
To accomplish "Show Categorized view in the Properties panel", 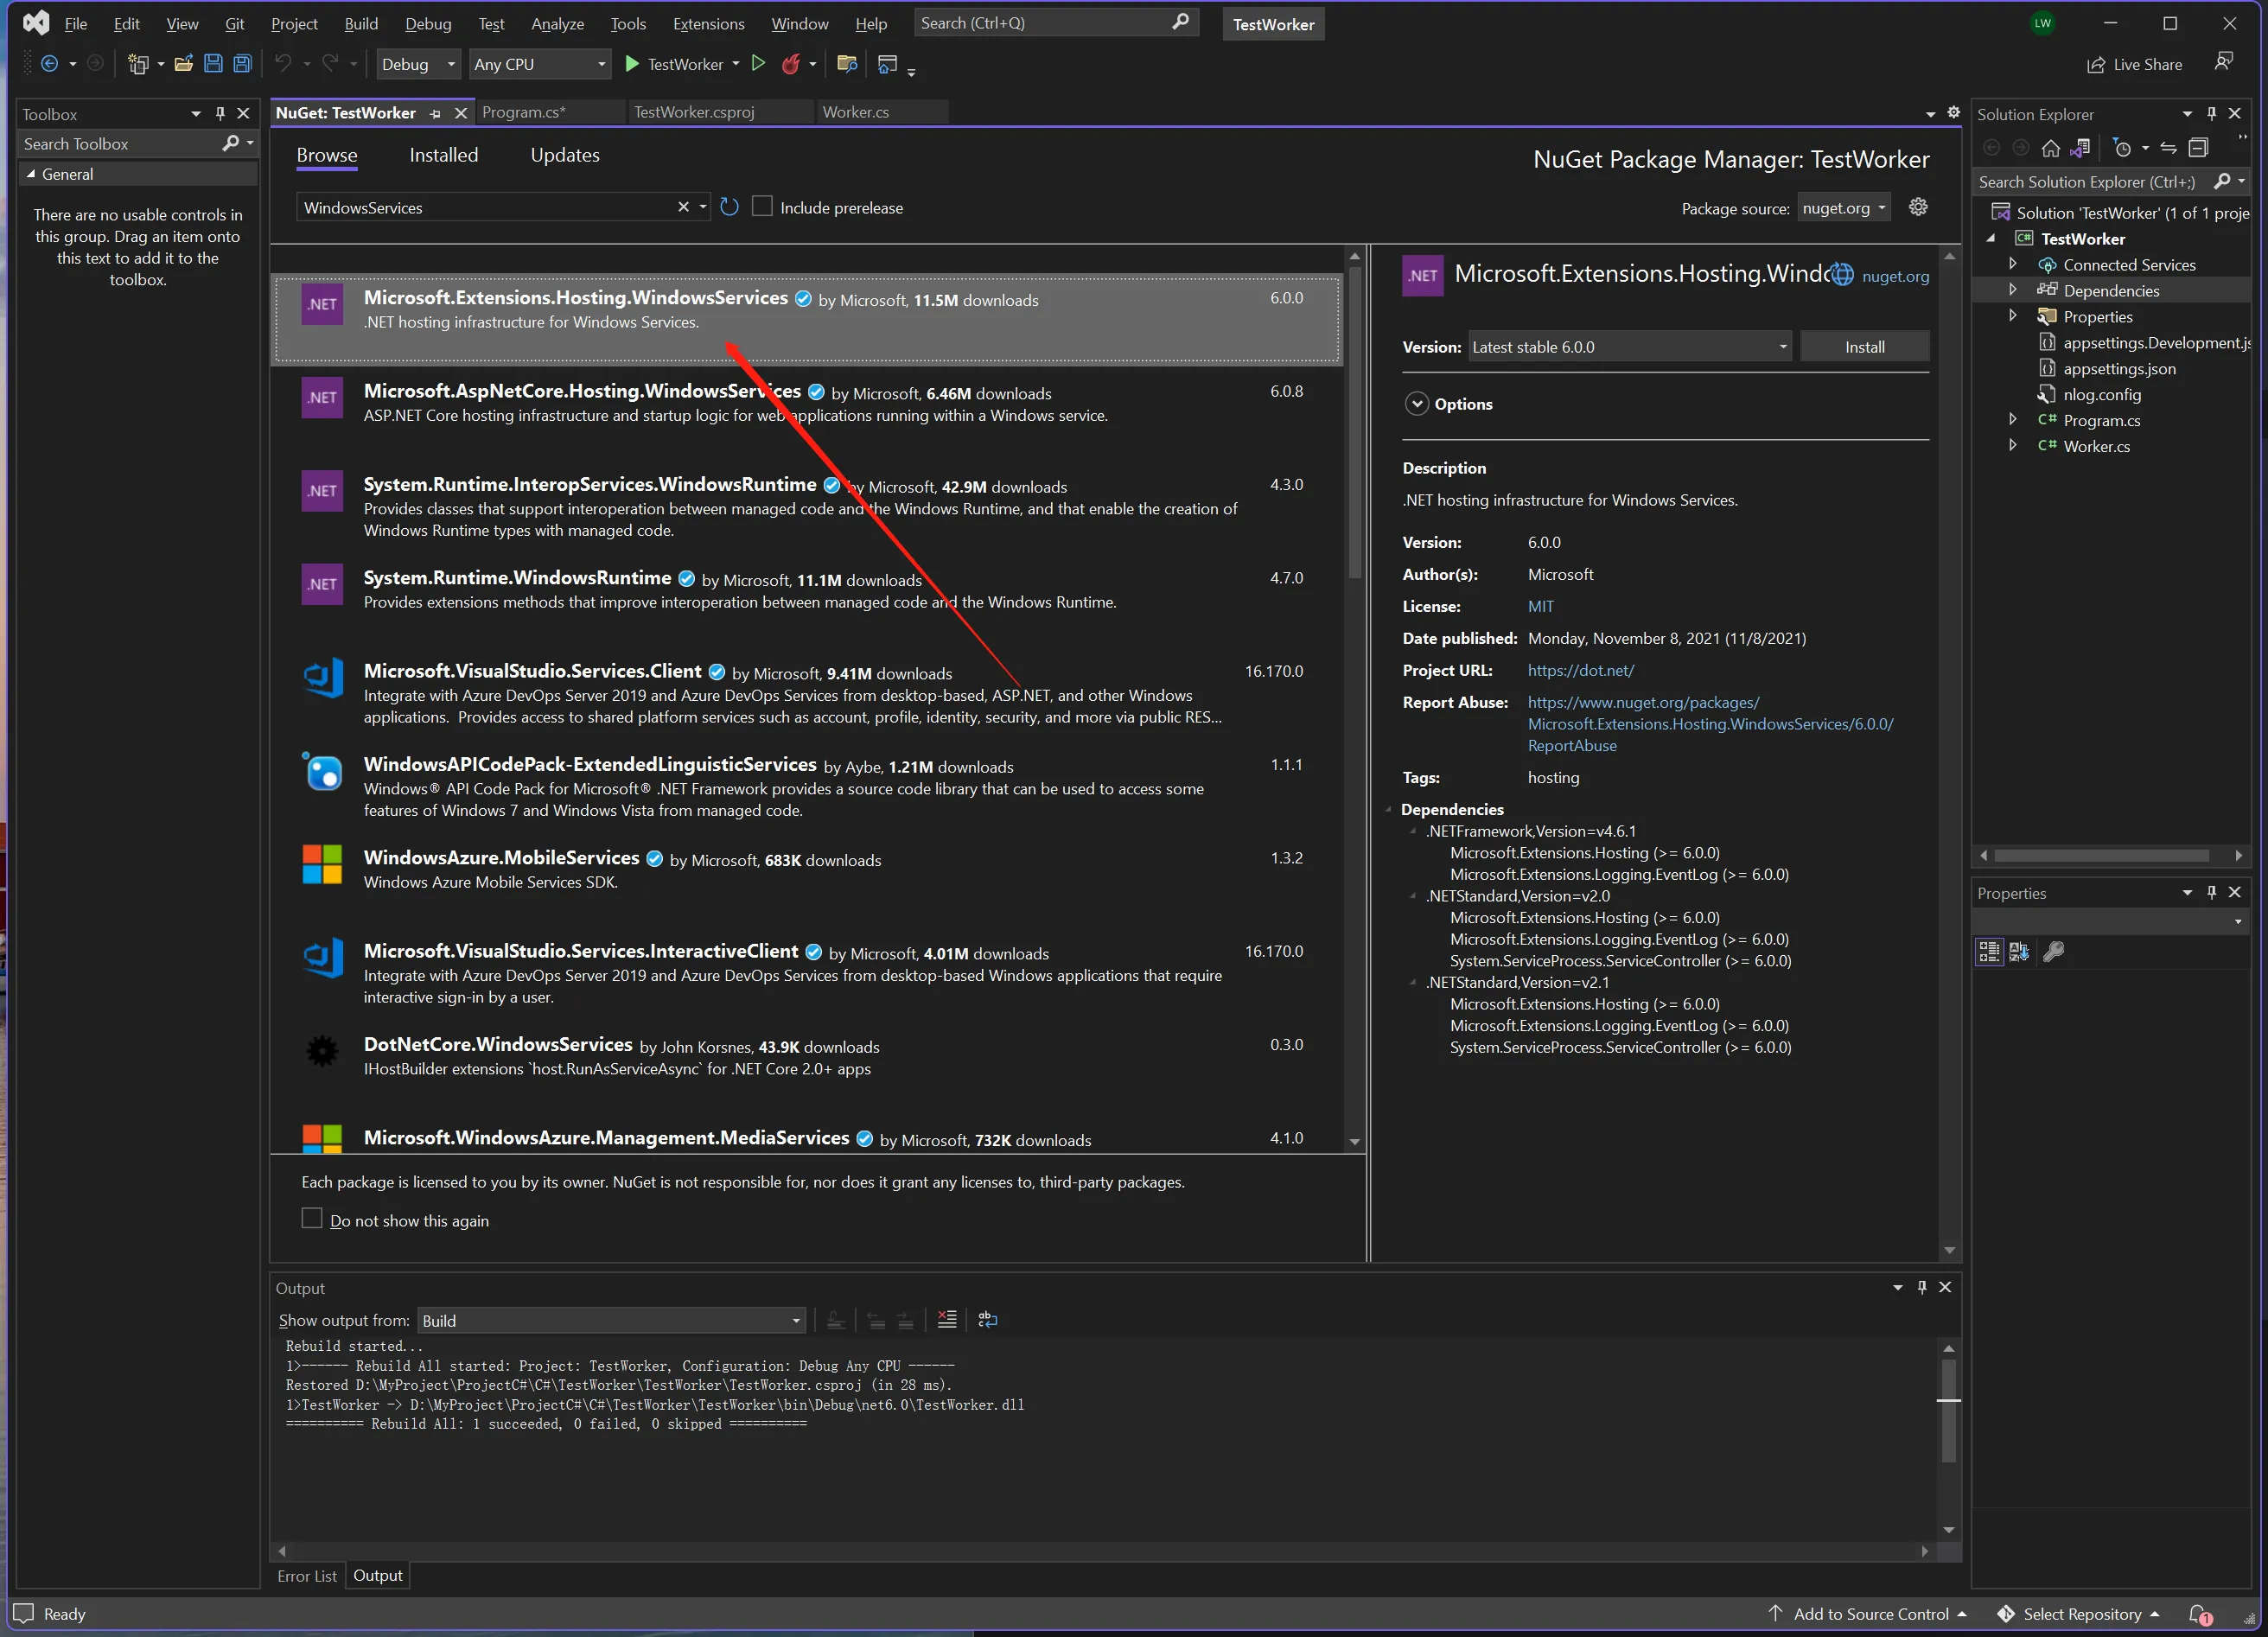I will [1989, 951].
